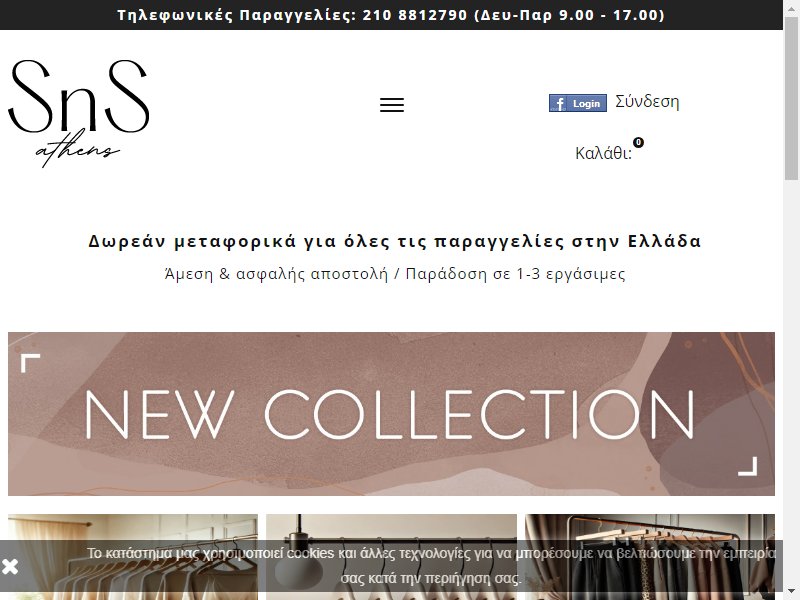Click the phone orders number in the top bar
The width and height of the screenshot is (800, 600).
coord(415,15)
